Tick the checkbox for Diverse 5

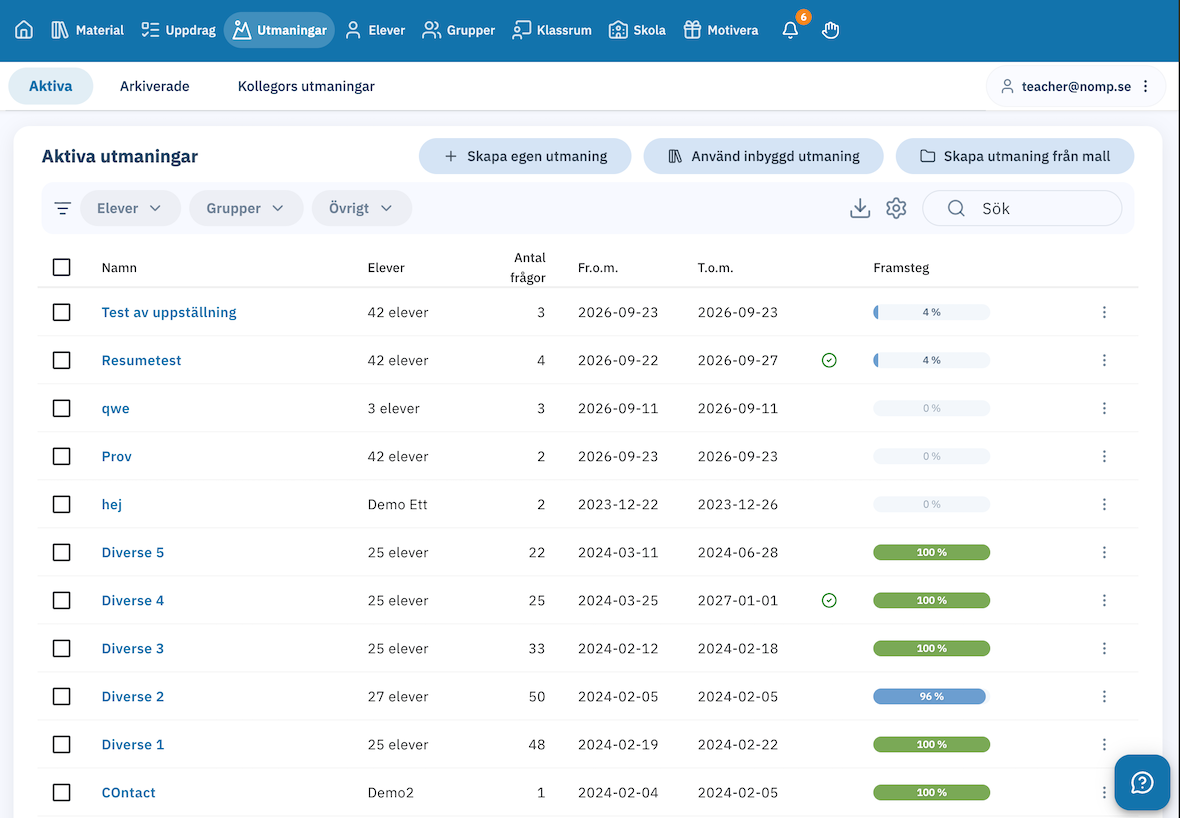(x=62, y=552)
